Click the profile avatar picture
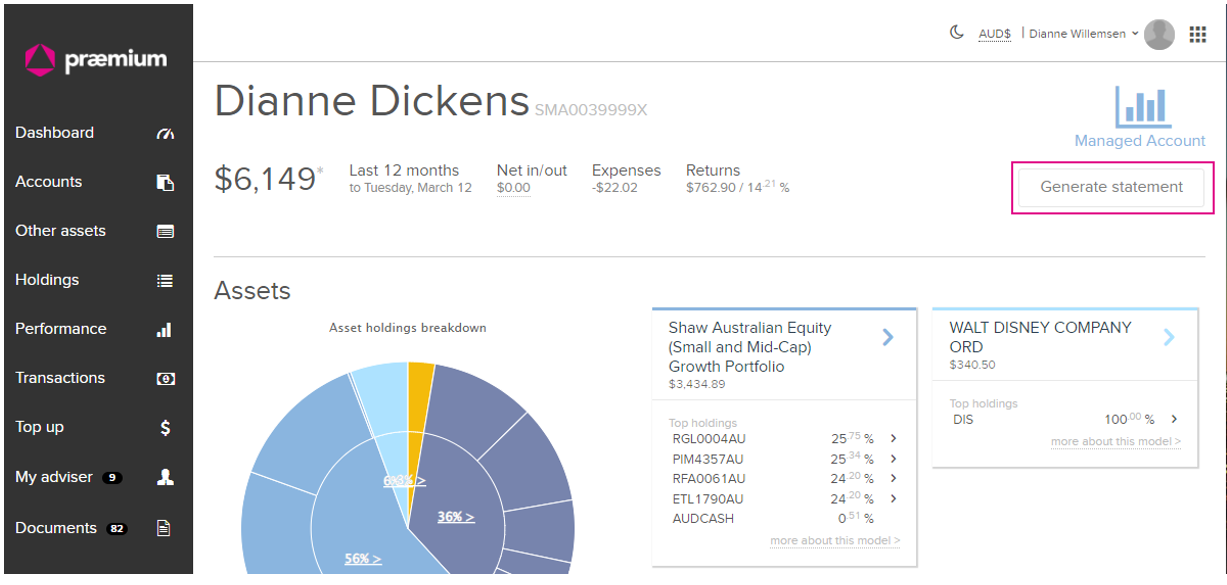Image resolution: width=1227 pixels, height=585 pixels. pyautogui.click(x=1159, y=33)
